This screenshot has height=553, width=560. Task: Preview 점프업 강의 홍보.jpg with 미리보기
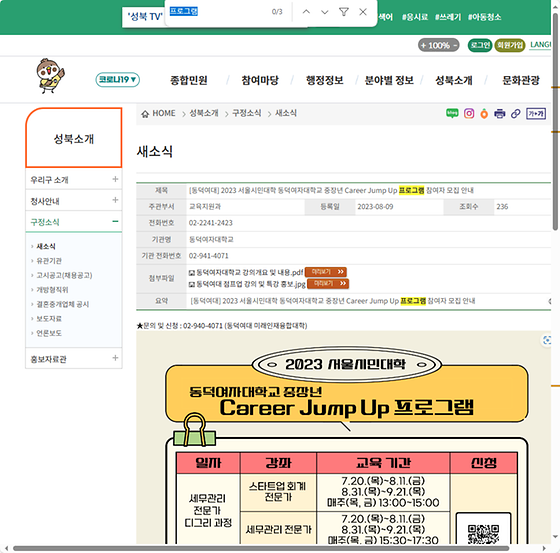tap(328, 284)
